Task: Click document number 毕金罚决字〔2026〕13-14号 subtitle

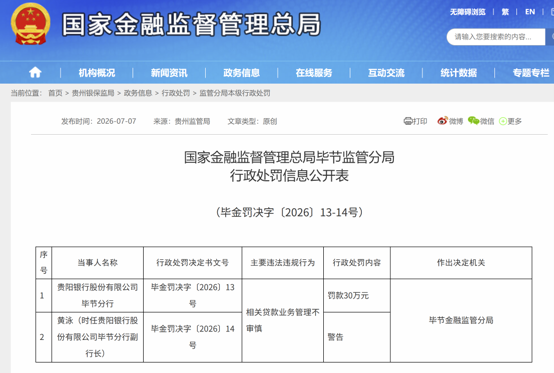Action: click(x=289, y=212)
